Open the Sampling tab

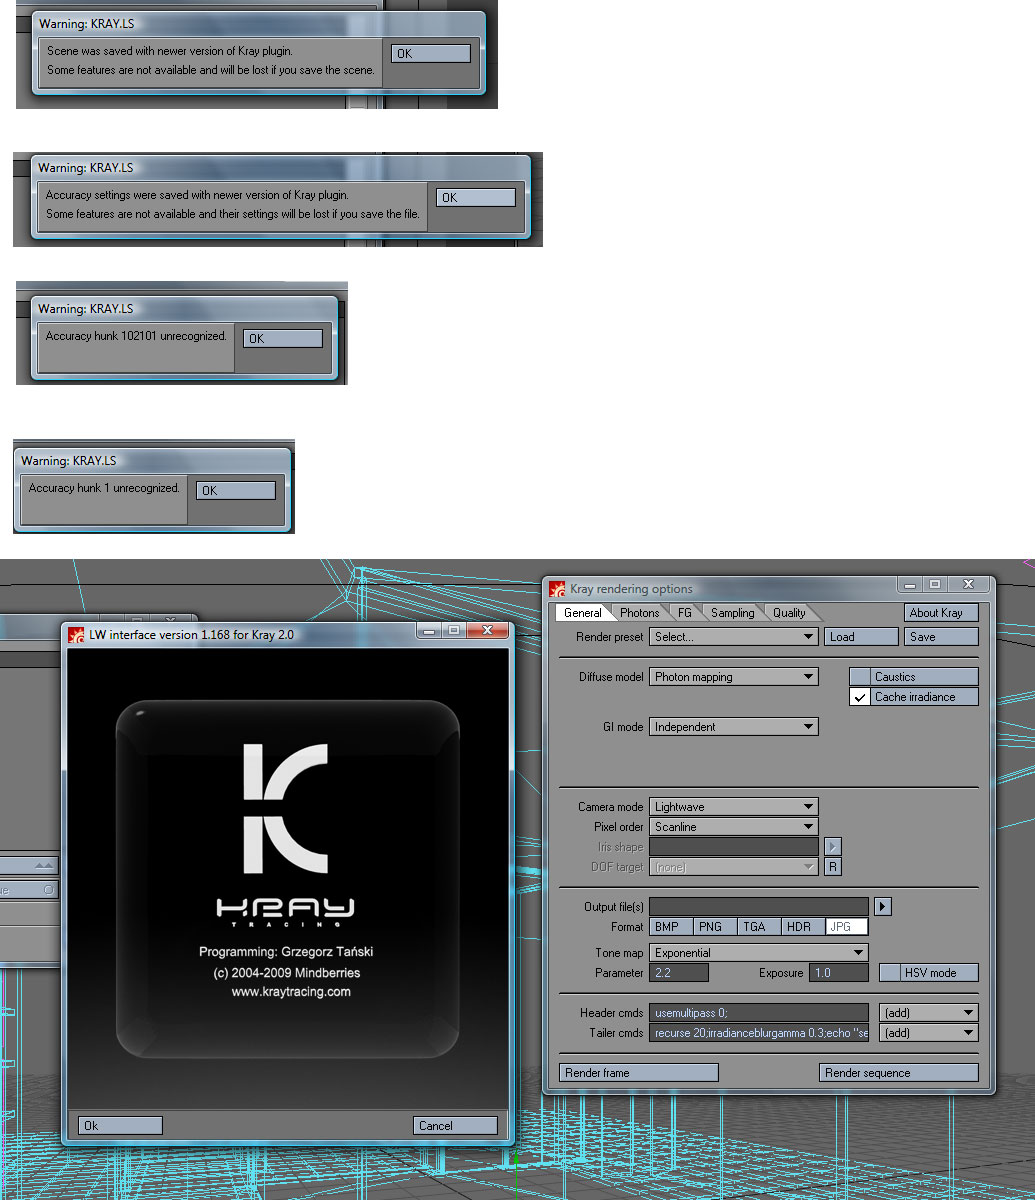(732, 613)
